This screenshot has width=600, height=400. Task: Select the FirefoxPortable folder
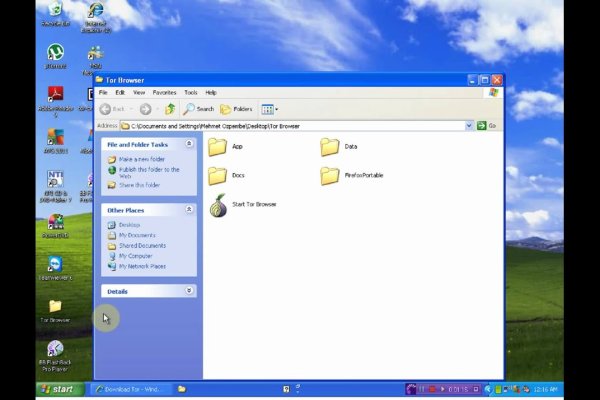click(x=330, y=176)
